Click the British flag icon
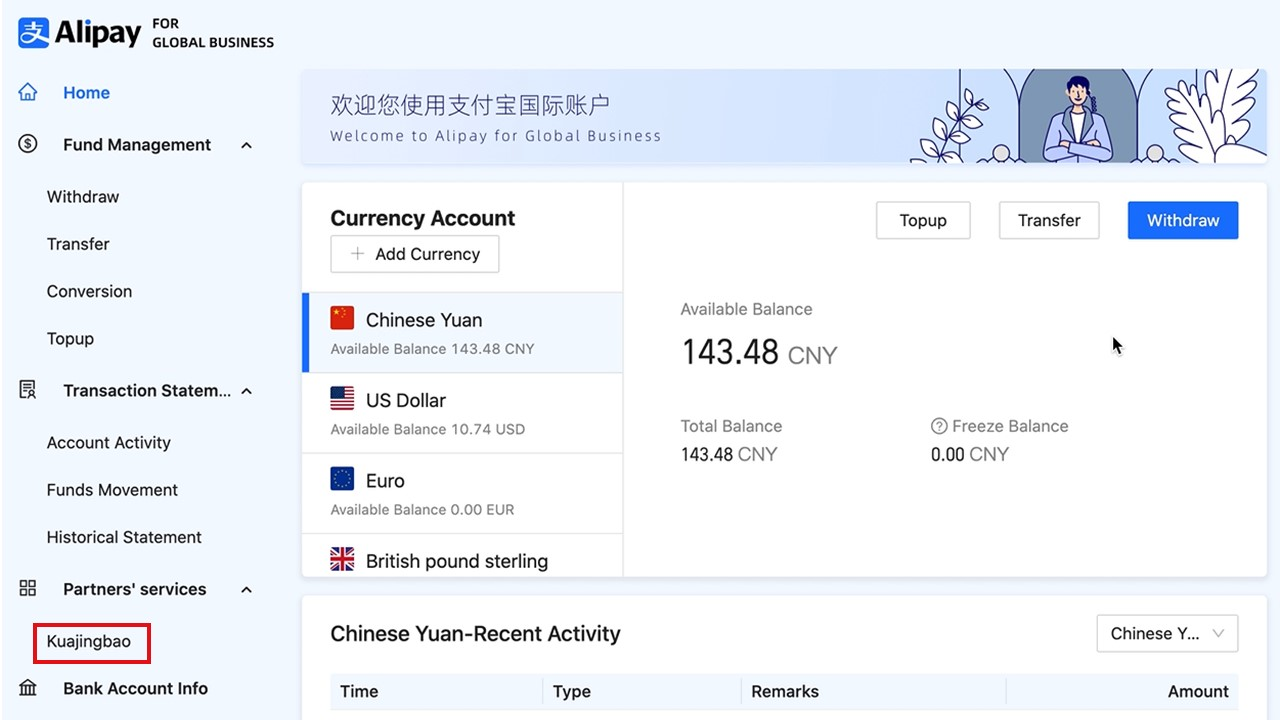Image resolution: width=1280 pixels, height=720 pixels. tap(342, 559)
